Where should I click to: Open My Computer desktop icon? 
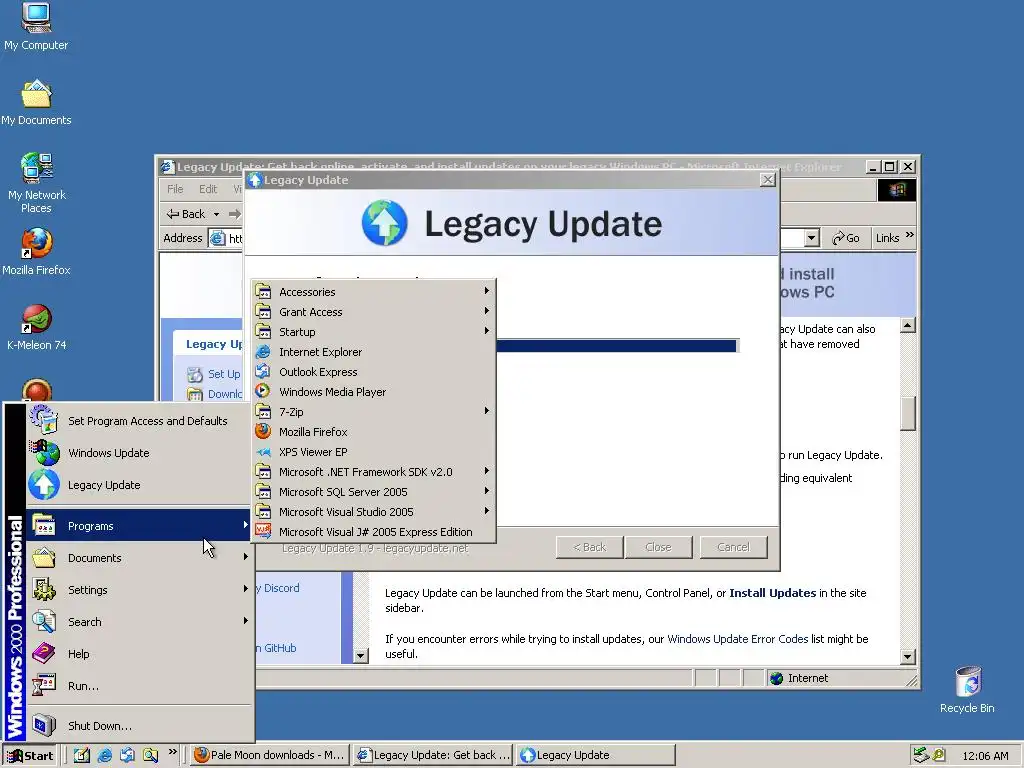36,26
